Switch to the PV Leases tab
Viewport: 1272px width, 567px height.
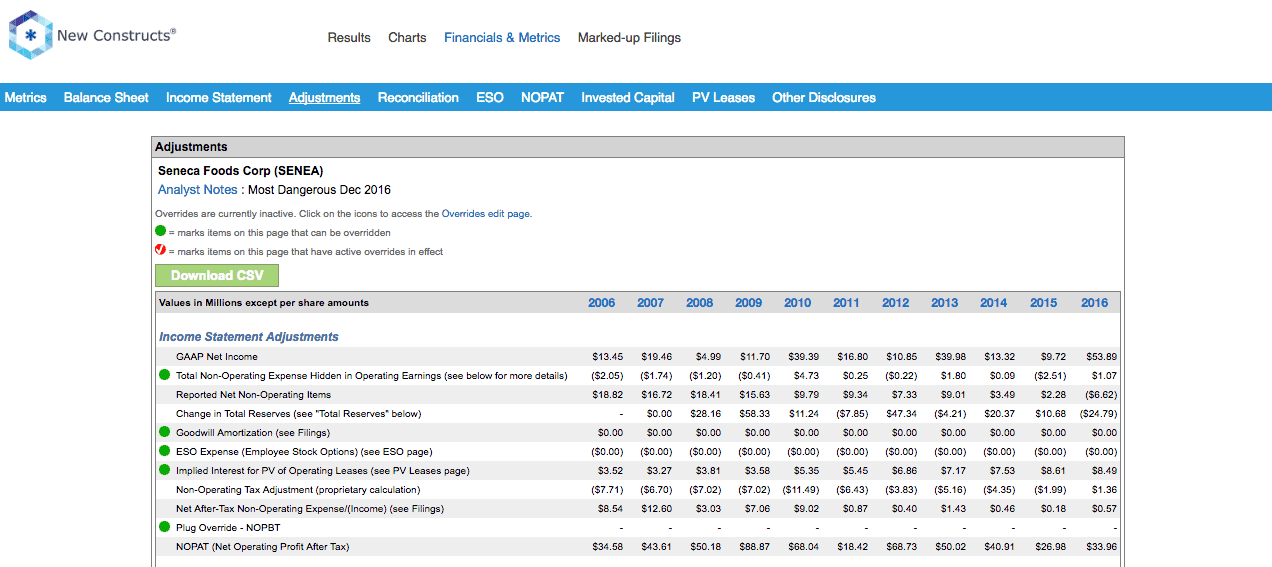(x=724, y=97)
